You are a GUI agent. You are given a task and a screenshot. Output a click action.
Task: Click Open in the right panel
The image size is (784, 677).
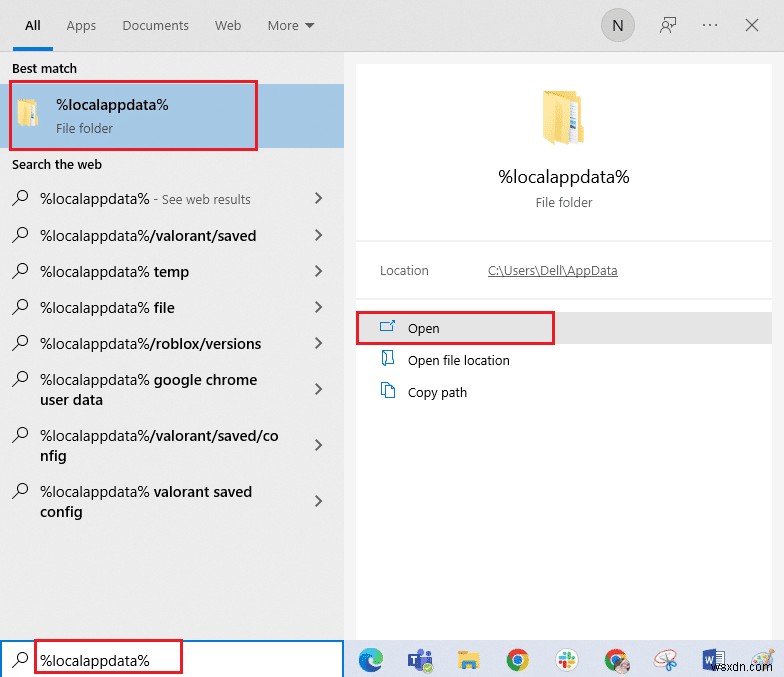pyautogui.click(x=424, y=328)
